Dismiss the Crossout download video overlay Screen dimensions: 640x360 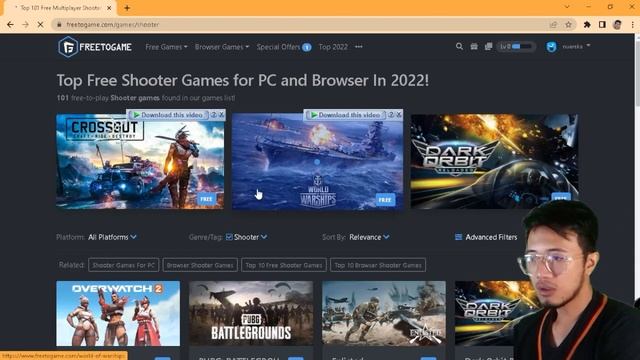coord(222,115)
